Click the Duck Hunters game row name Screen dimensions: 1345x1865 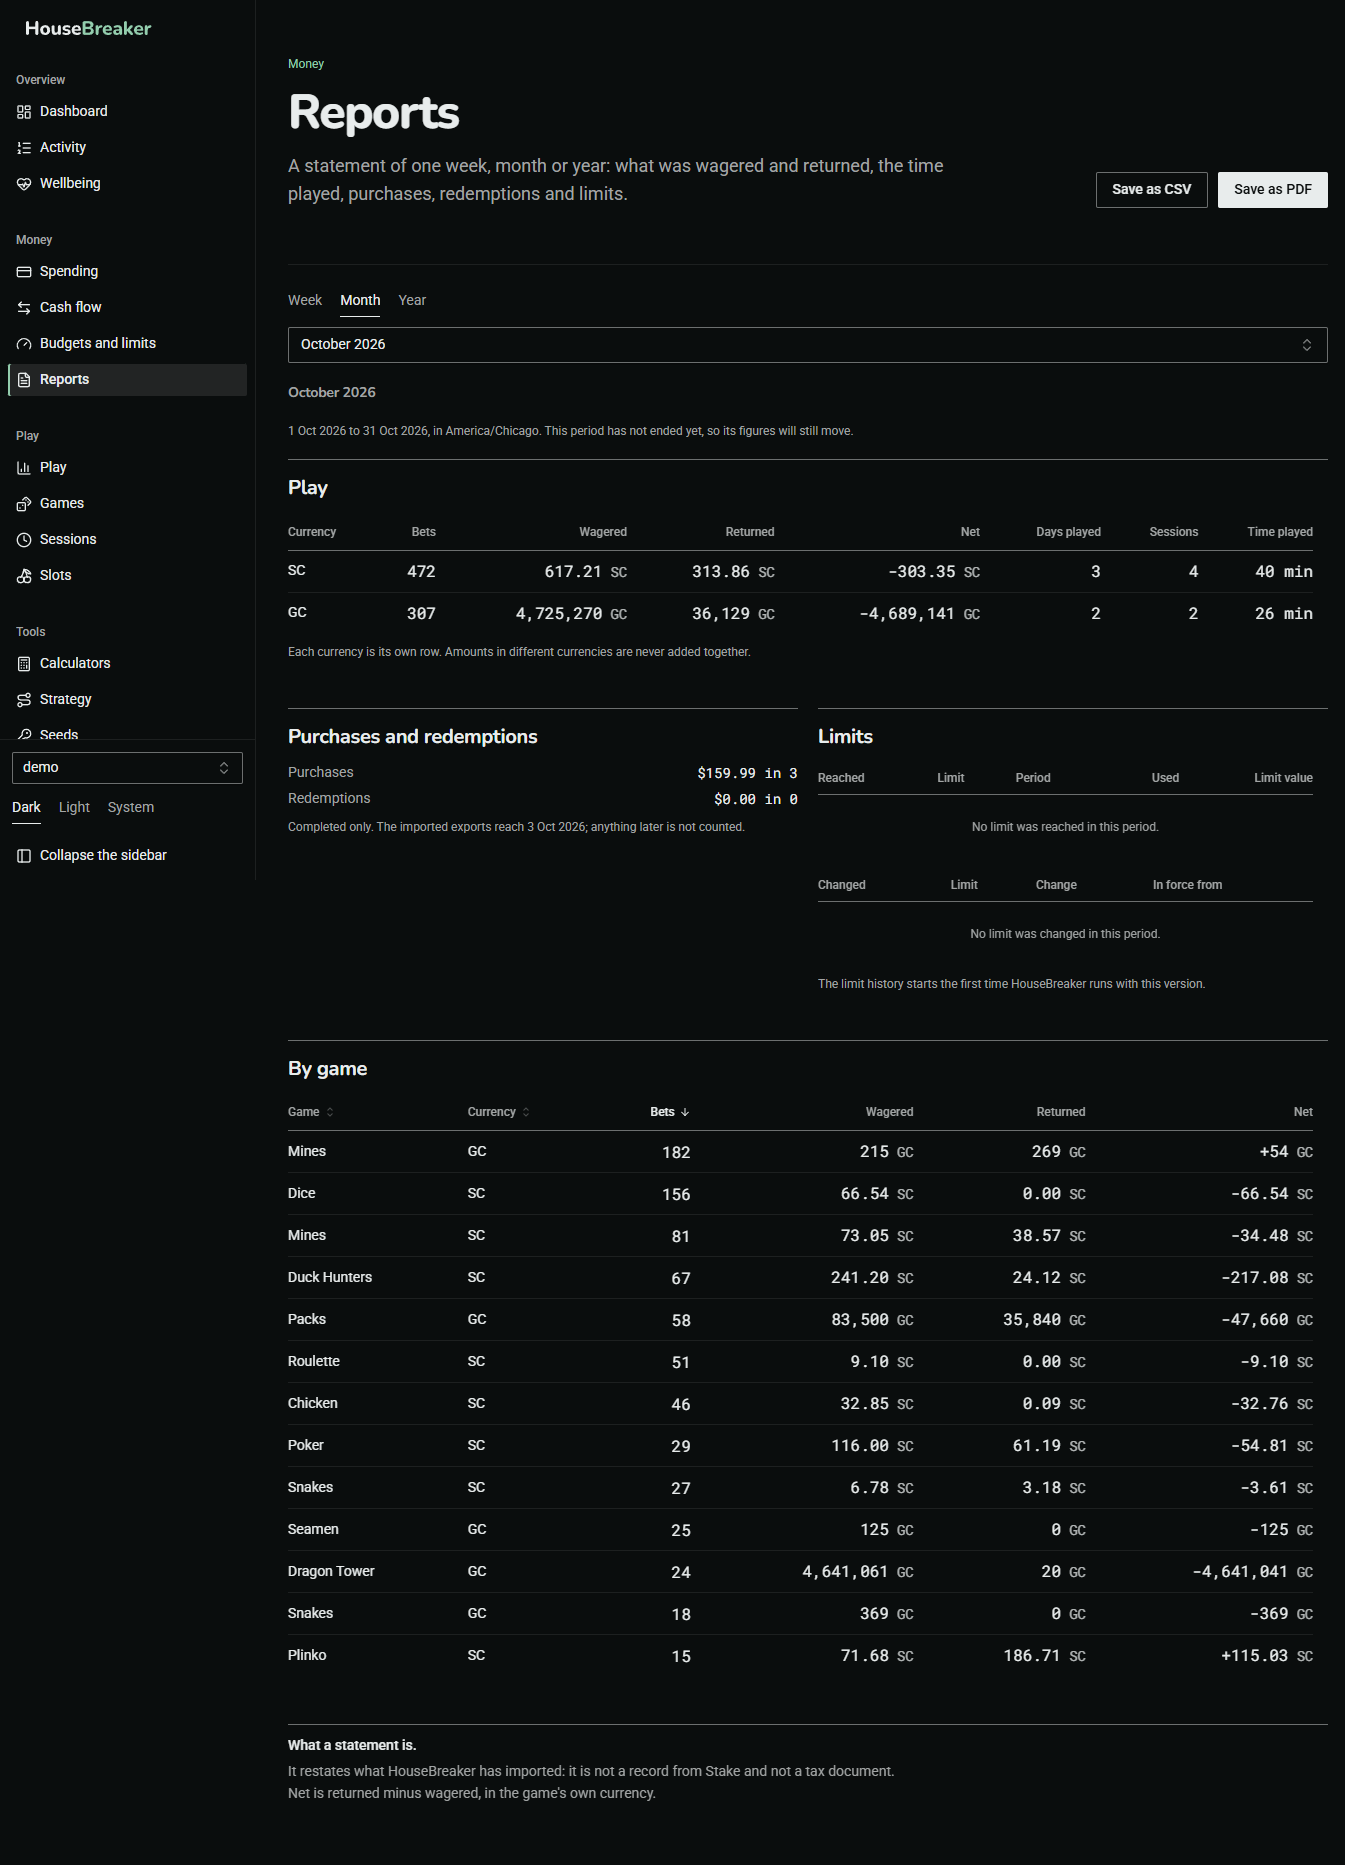pos(330,1278)
